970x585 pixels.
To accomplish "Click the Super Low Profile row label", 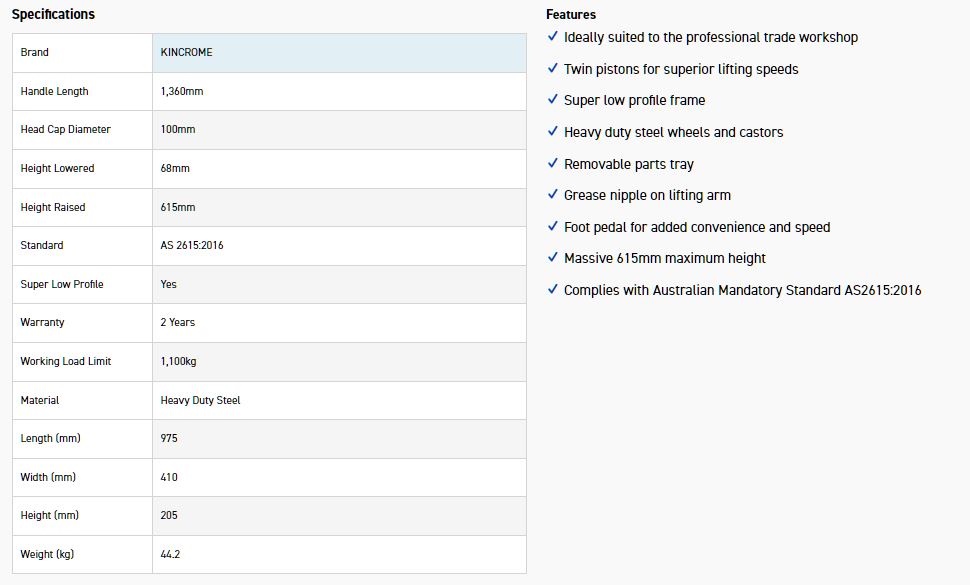I will coord(62,284).
